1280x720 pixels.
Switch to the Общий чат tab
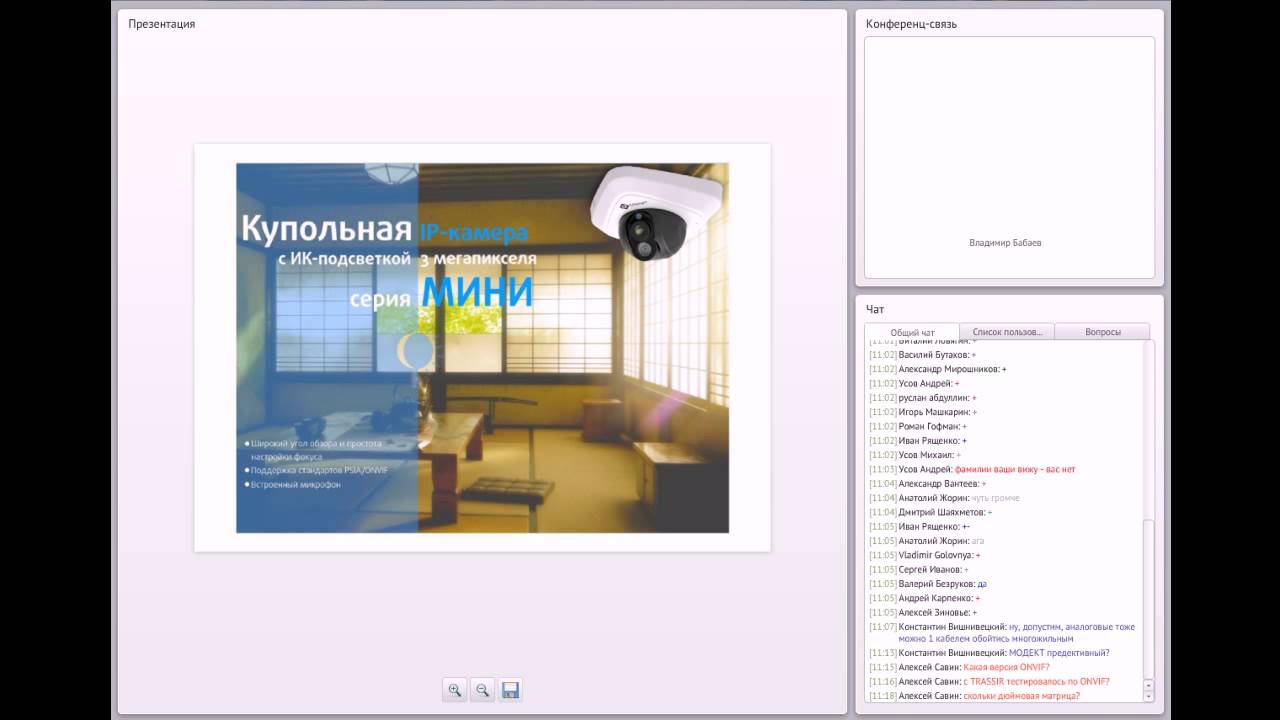coord(912,332)
